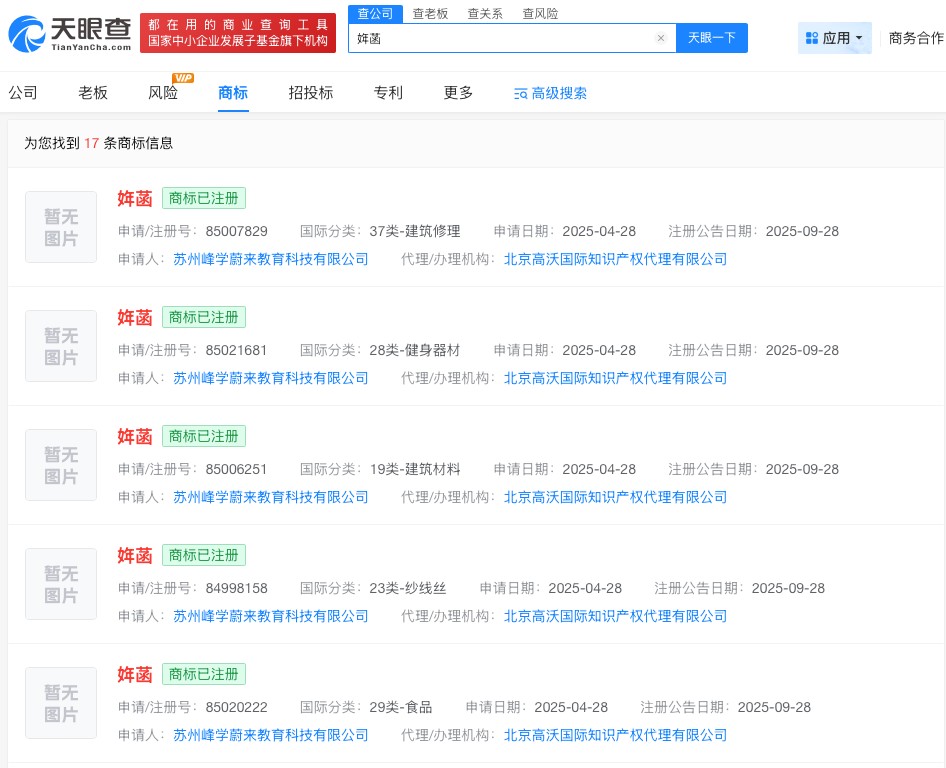
Task: Select the 老板 navigation tab
Action: [92, 92]
